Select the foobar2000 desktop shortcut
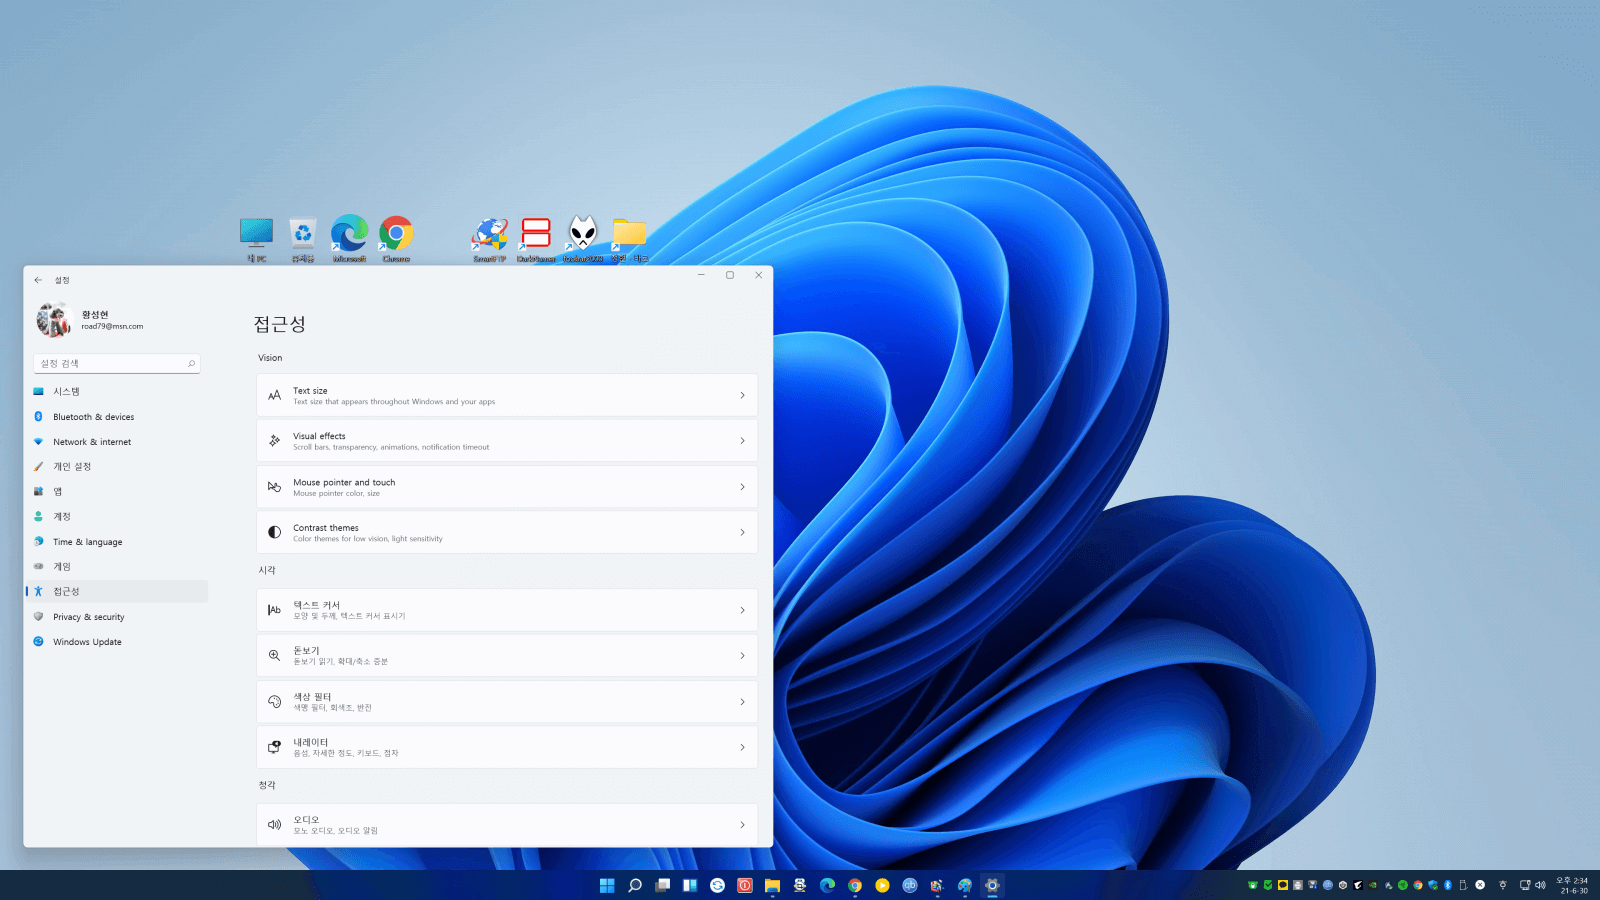This screenshot has width=1600, height=900. pos(583,240)
